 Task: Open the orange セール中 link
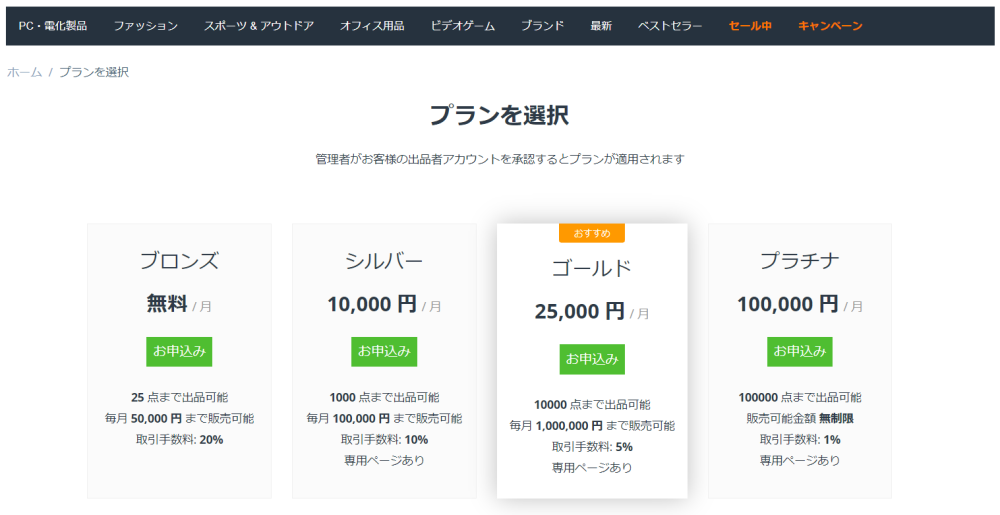750,26
